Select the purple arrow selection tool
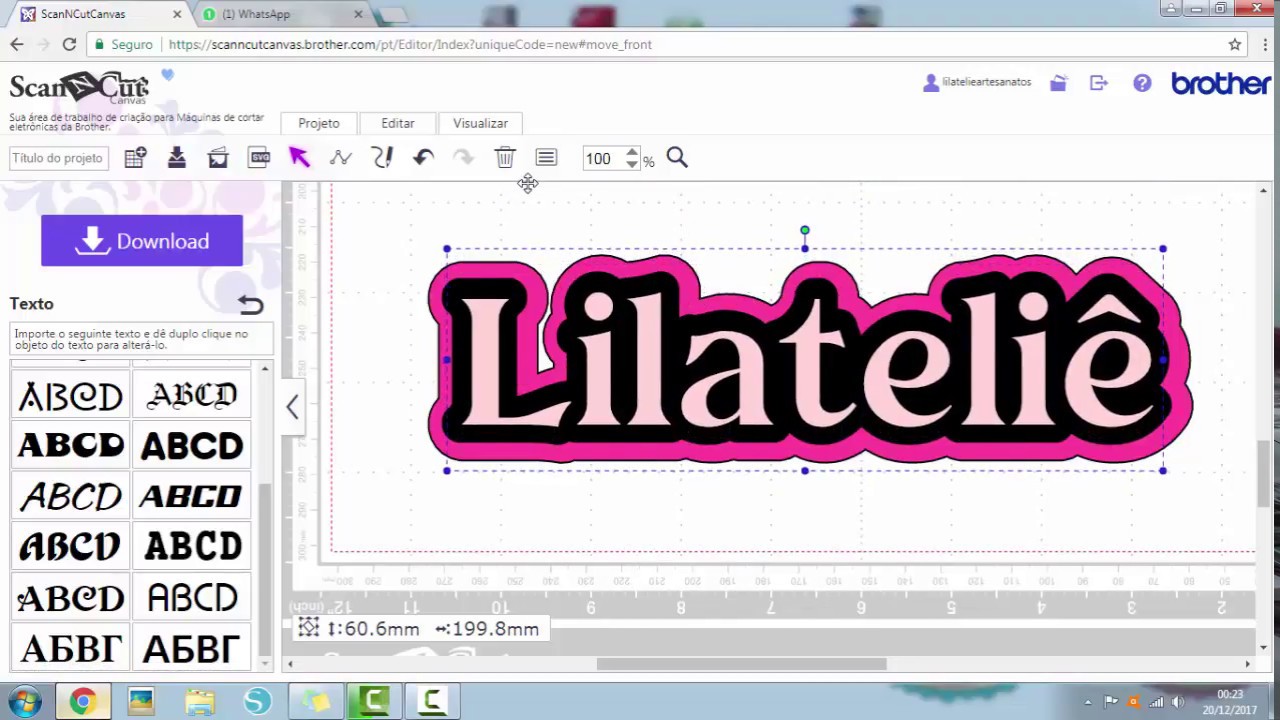The image size is (1280, 720). pos(299,157)
